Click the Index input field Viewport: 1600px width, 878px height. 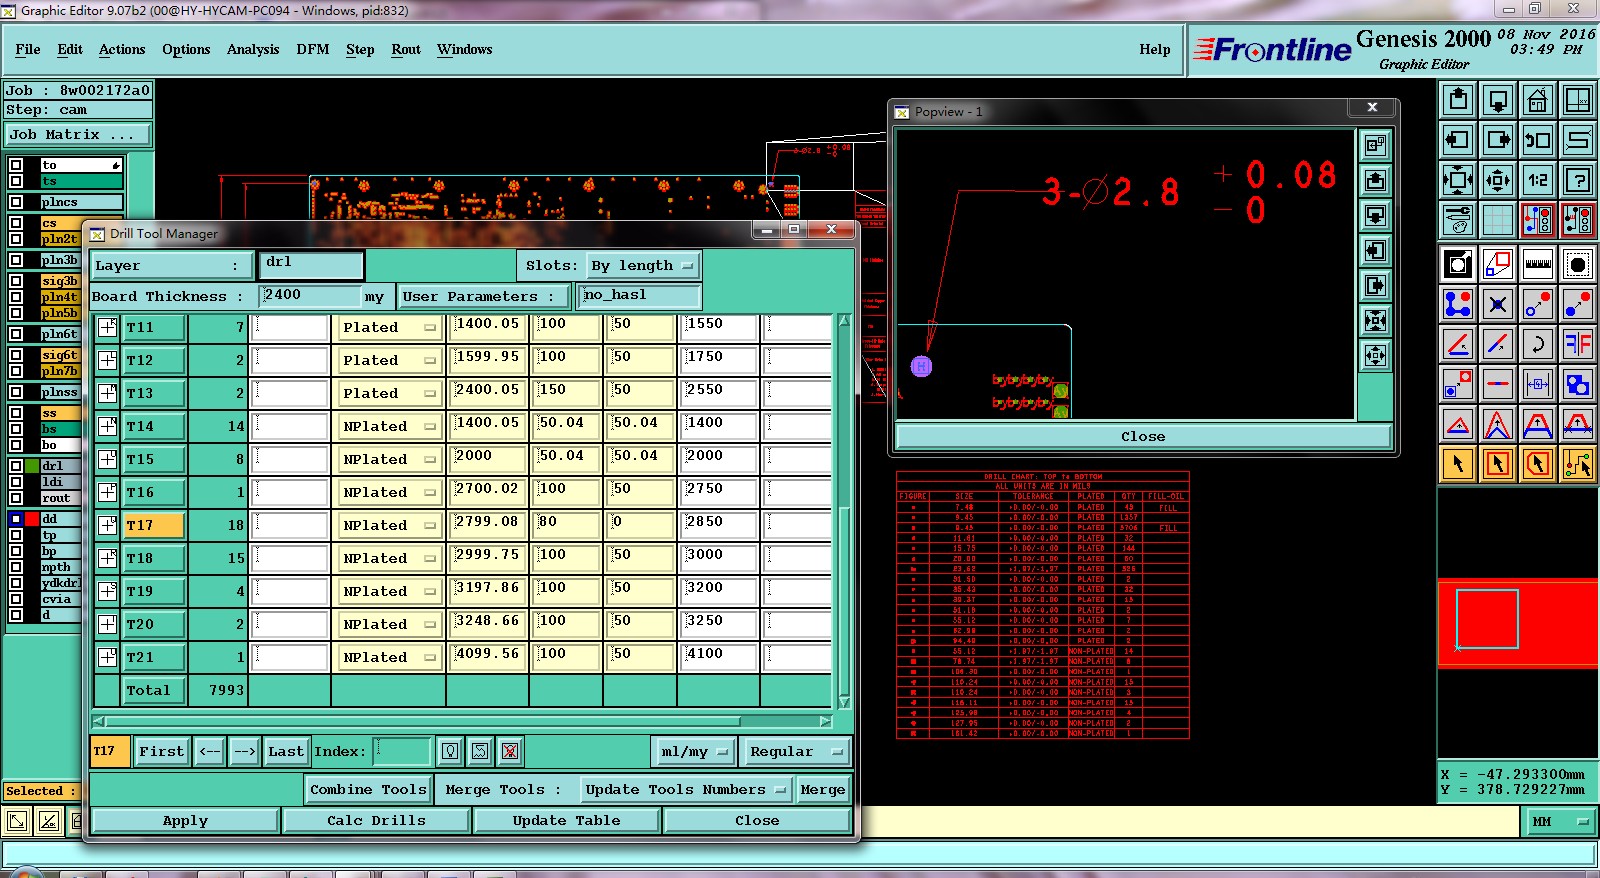(x=402, y=751)
